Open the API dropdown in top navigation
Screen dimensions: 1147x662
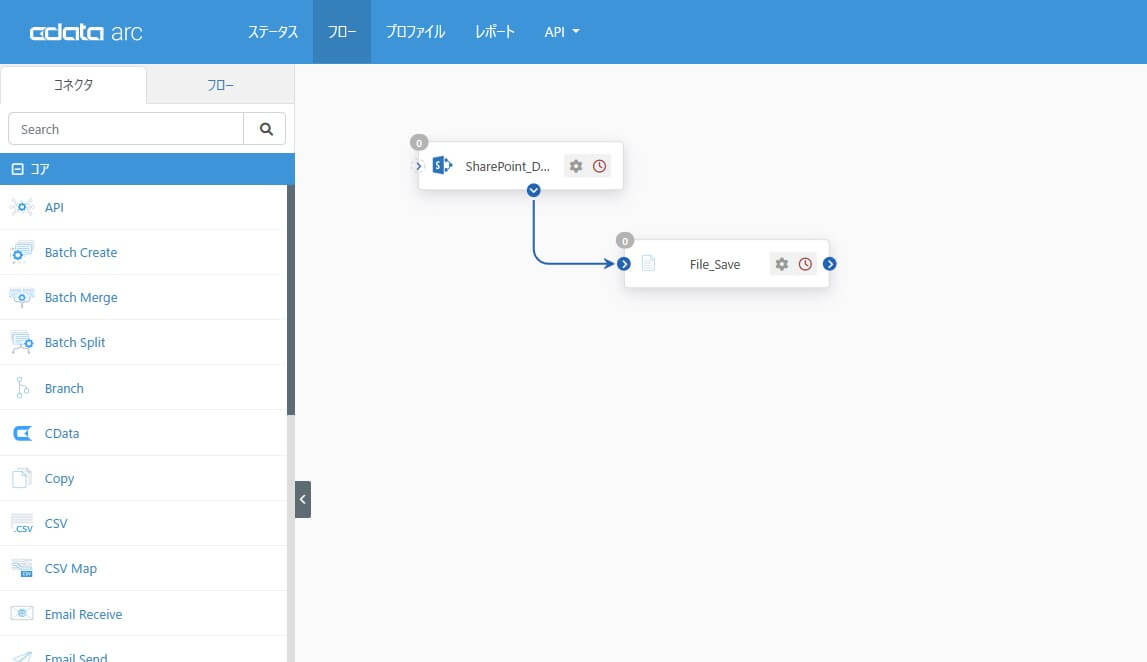561,31
